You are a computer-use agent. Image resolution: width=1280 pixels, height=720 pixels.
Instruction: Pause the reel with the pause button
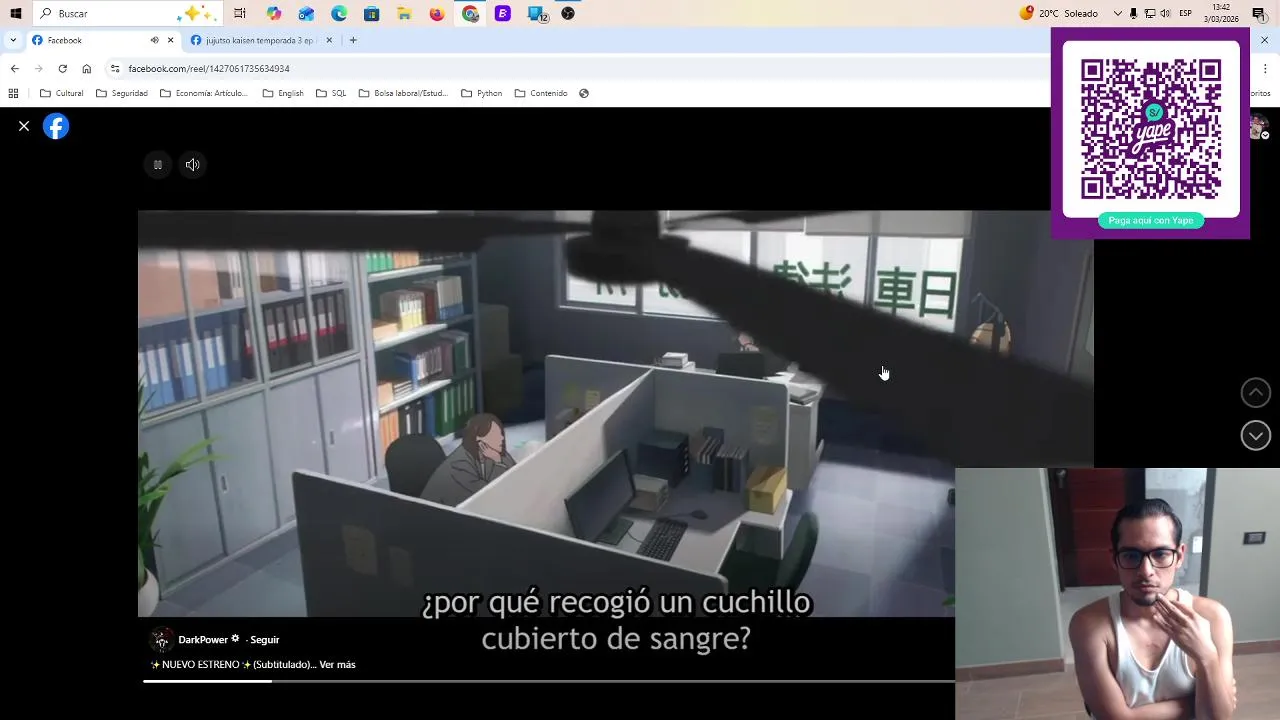click(x=157, y=165)
